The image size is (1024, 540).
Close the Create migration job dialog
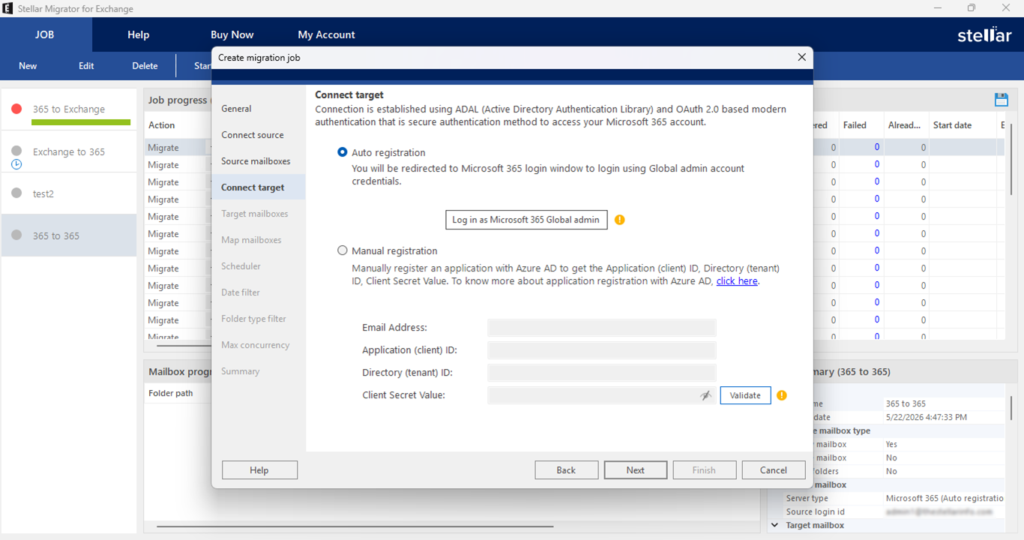click(x=801, y=57)
